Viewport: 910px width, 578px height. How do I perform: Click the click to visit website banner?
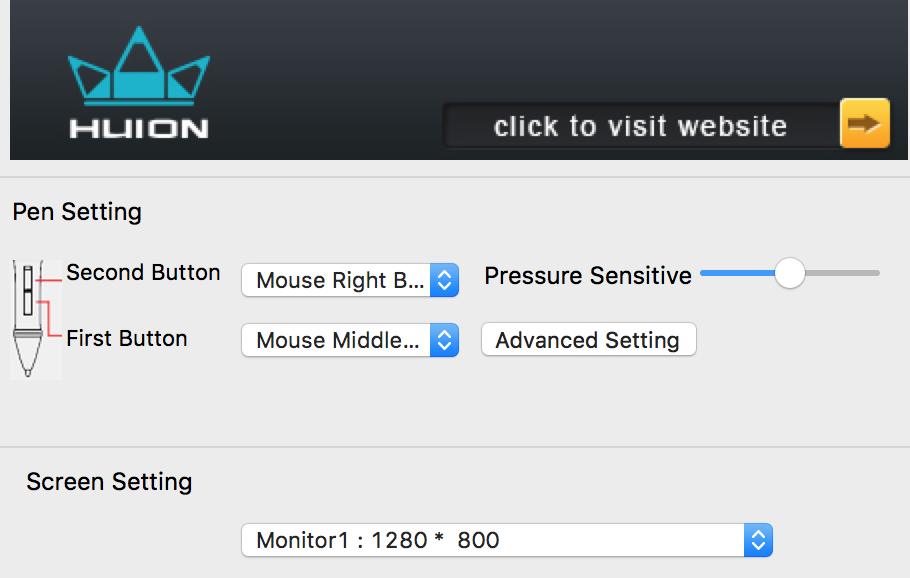coord(641,126)
